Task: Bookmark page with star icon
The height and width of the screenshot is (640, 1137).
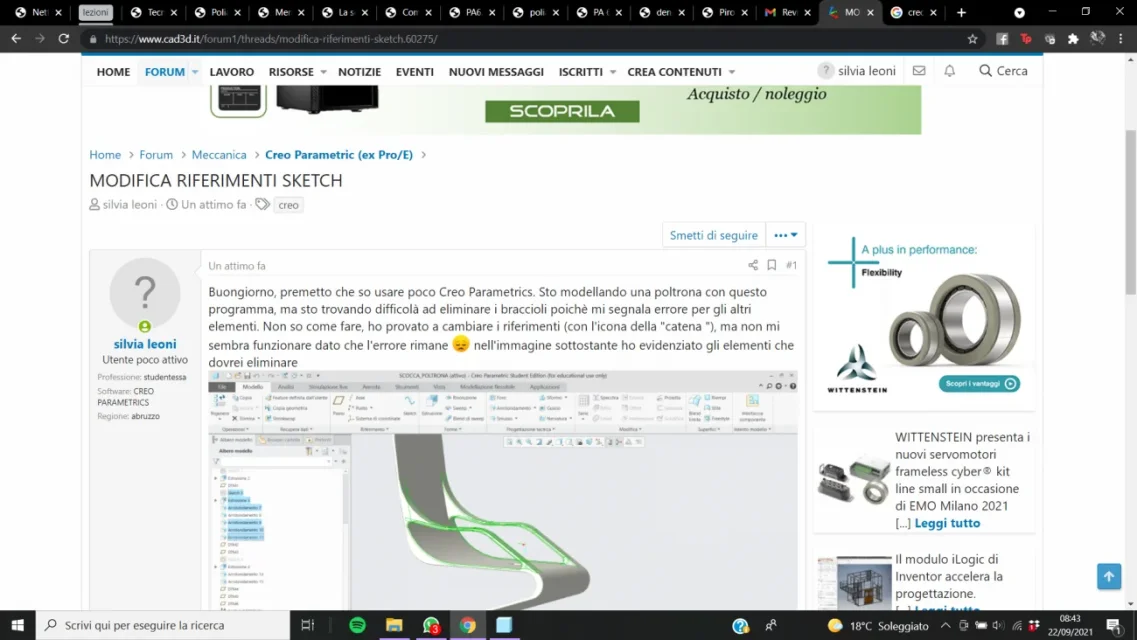Action: pos(972,39)
